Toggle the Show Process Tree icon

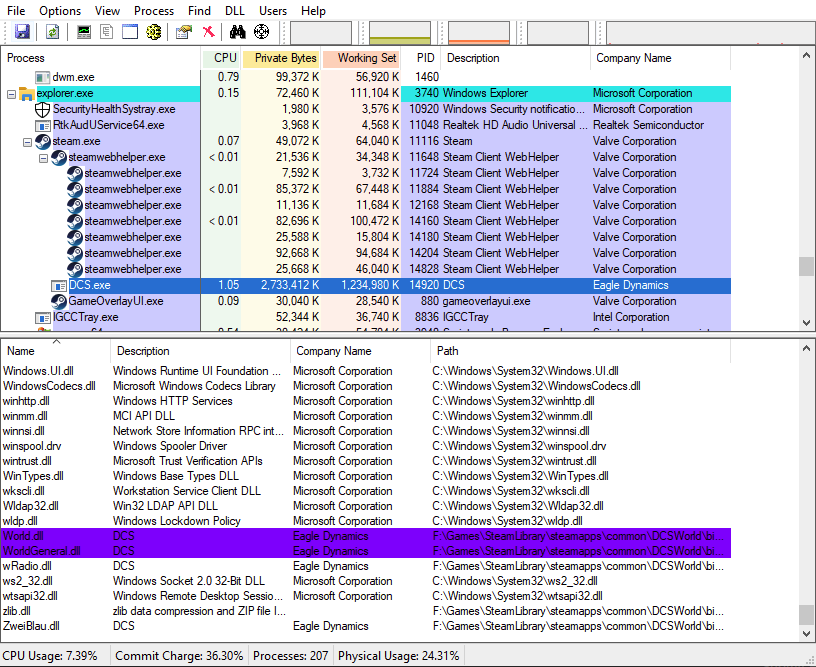107,32
